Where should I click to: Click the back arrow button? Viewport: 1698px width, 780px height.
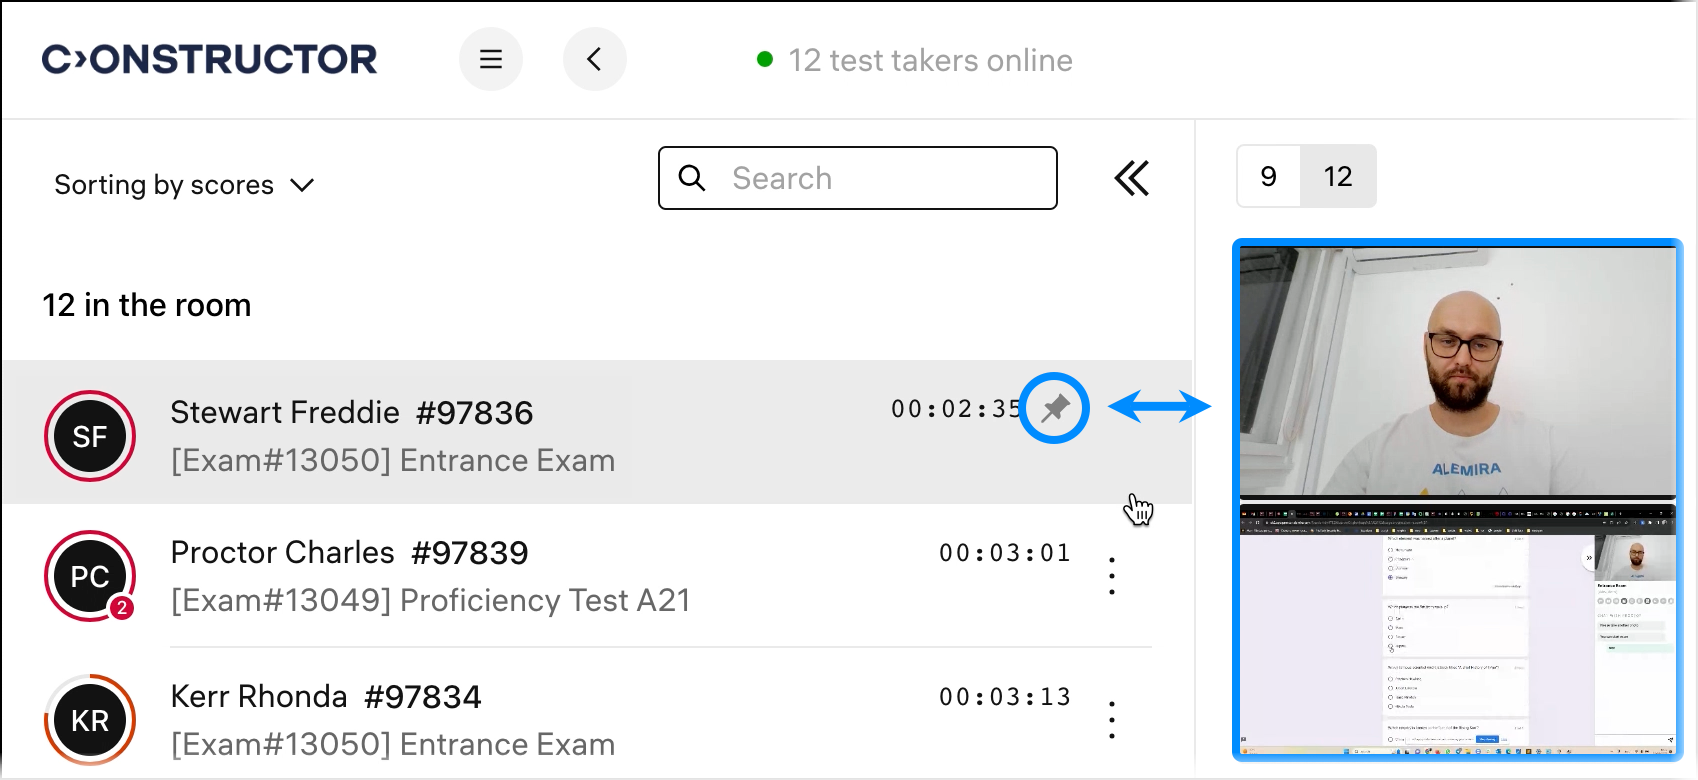(x=594, y=60)
